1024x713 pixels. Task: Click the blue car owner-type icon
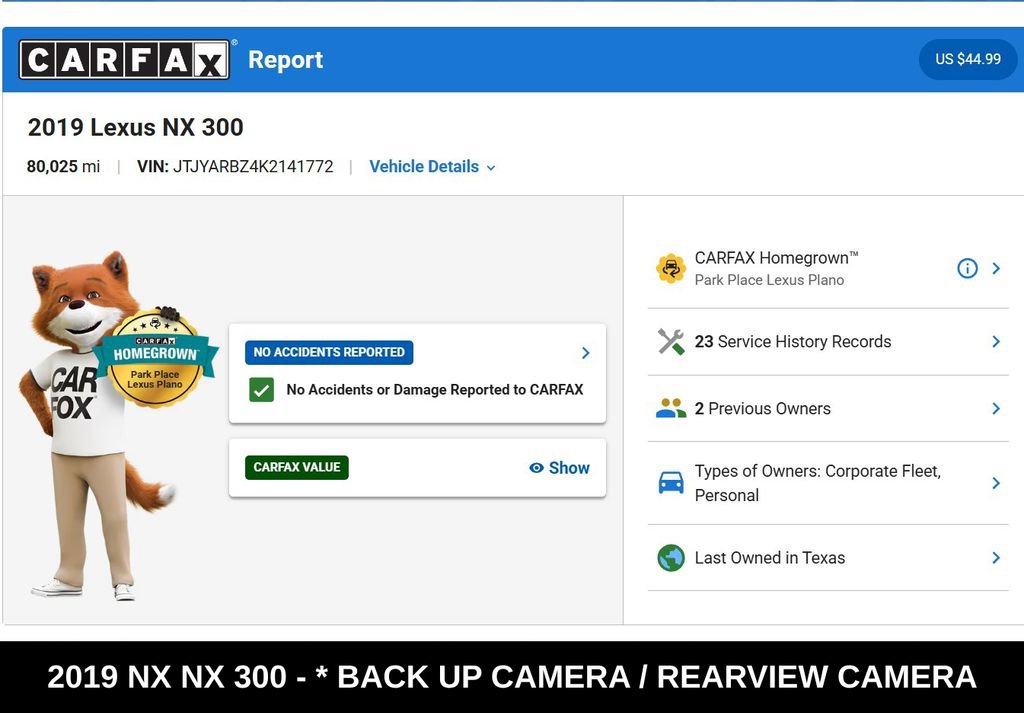pyautogui.click(x=671, y=483)
